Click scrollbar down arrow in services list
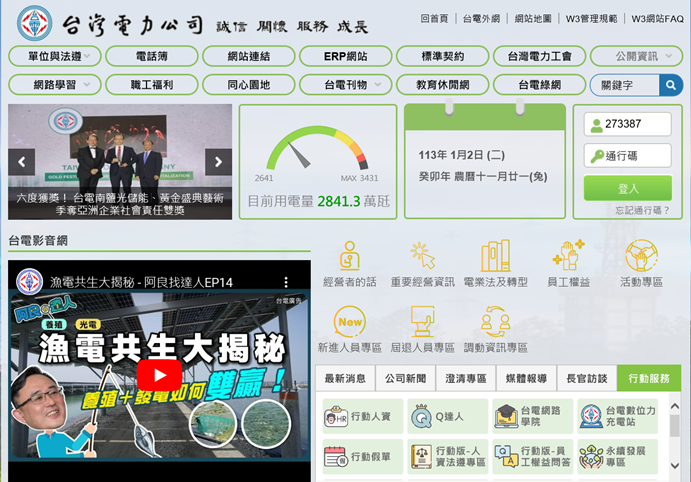Viewport: 691px width, 482px height. click(674, 465)
